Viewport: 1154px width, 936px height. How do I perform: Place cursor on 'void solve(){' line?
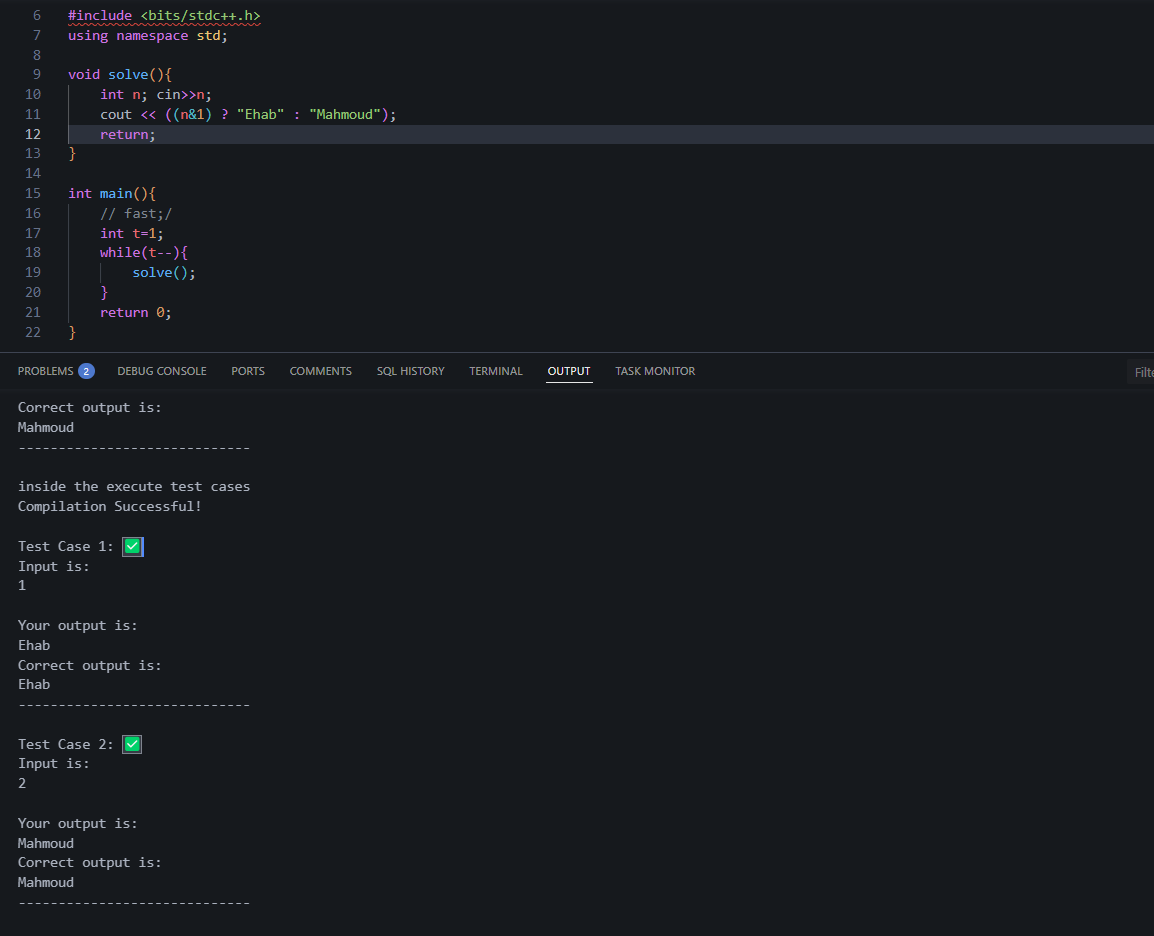click(120, 75)
